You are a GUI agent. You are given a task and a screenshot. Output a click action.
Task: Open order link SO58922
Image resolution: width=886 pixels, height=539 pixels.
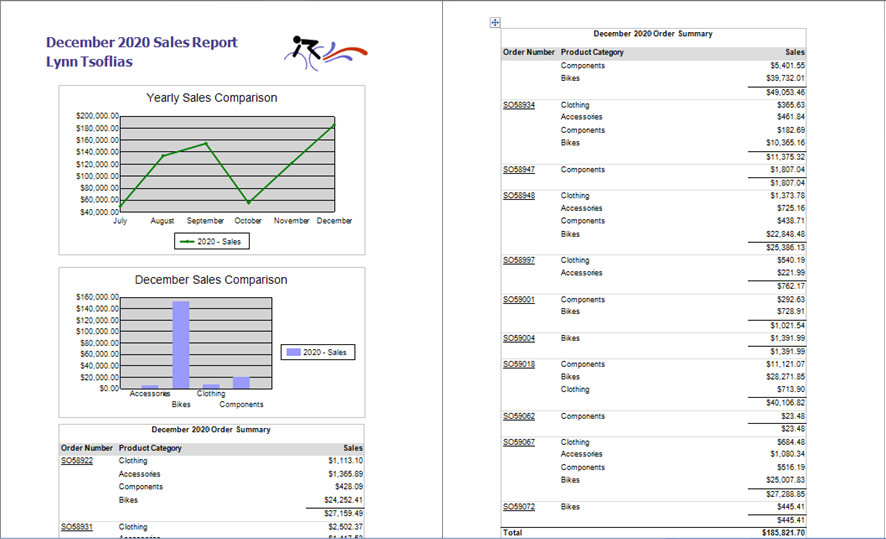pyautogui.click(x=77, y=461)
